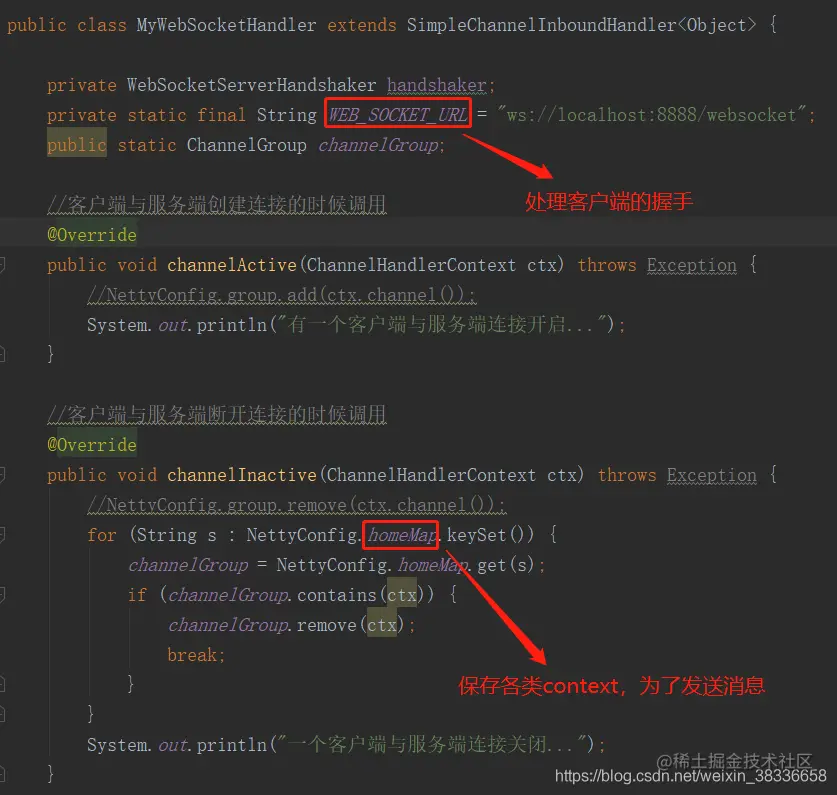
Task: Collapse the if channelGroup.contains fold marker
Action: [x=2, y=594]
